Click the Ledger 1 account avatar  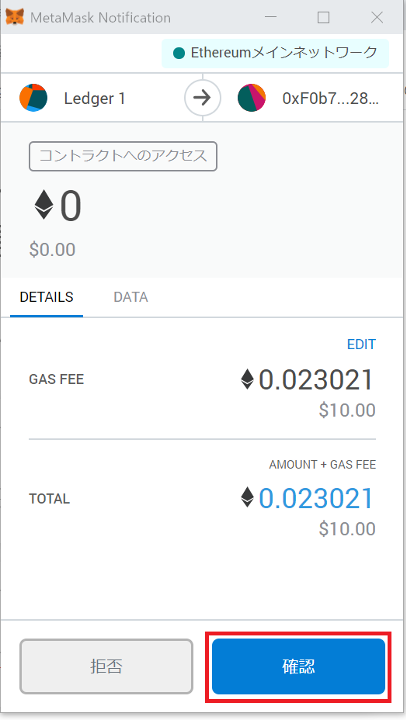point(33,98)
